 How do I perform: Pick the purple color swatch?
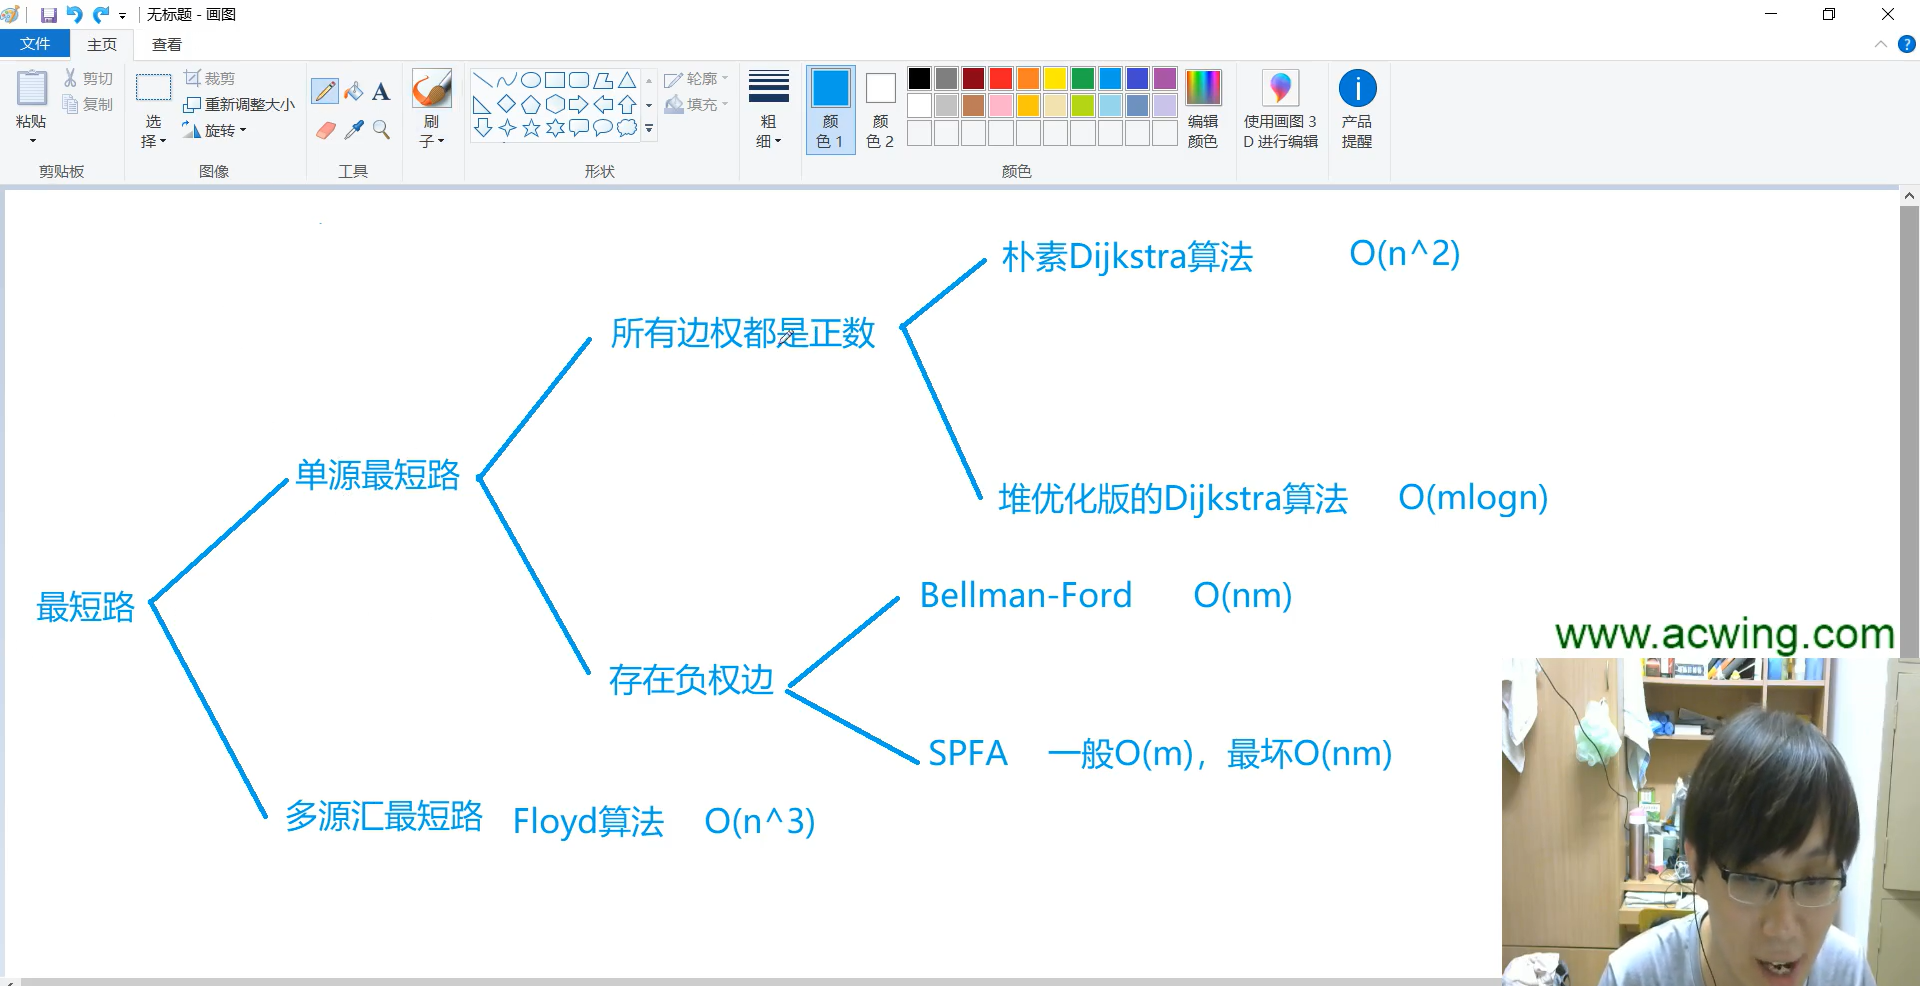pyautogui.click(x=1165, y=78)
